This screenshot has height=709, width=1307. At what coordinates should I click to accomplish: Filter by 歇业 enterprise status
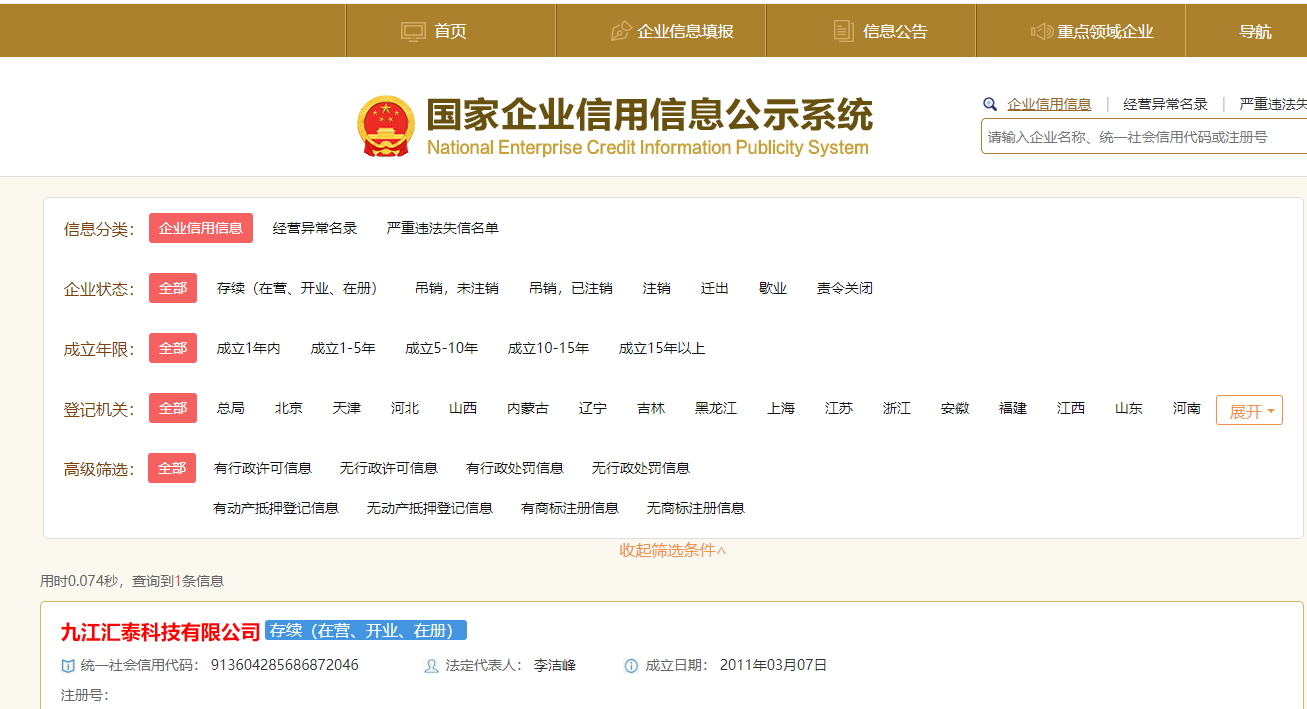[773, 288]
